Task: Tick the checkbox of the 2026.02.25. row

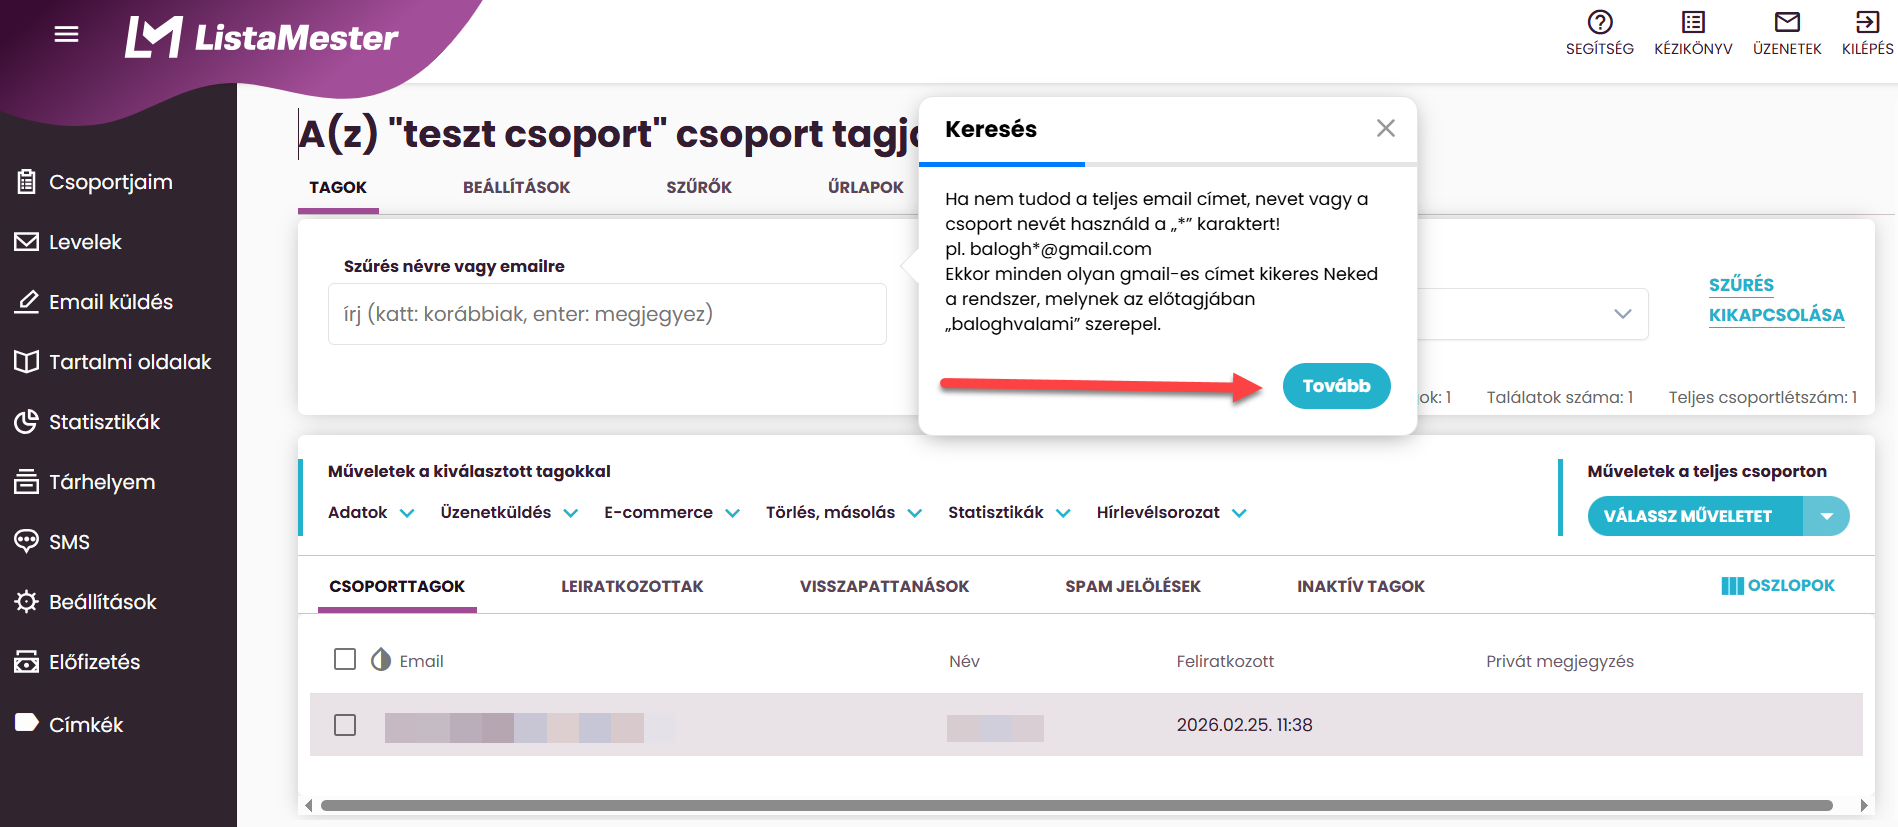Action: click(x=345, y=725)
